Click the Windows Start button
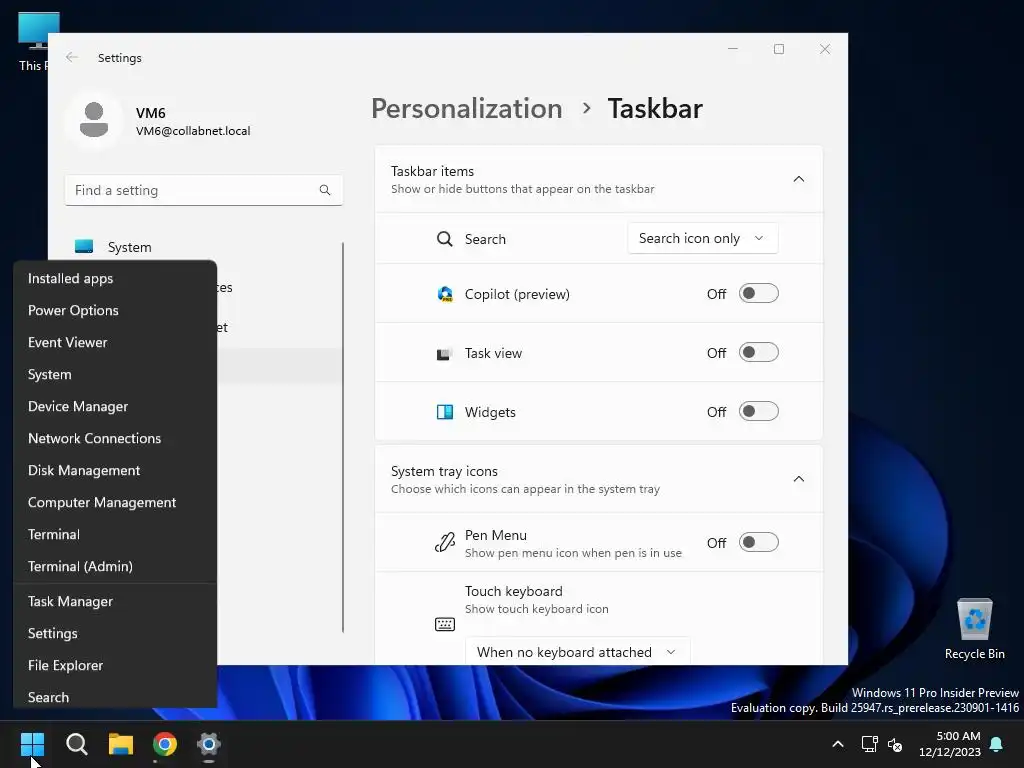Image resolution: width=1024 pixels, height=768 pixels. coord(32,744)
